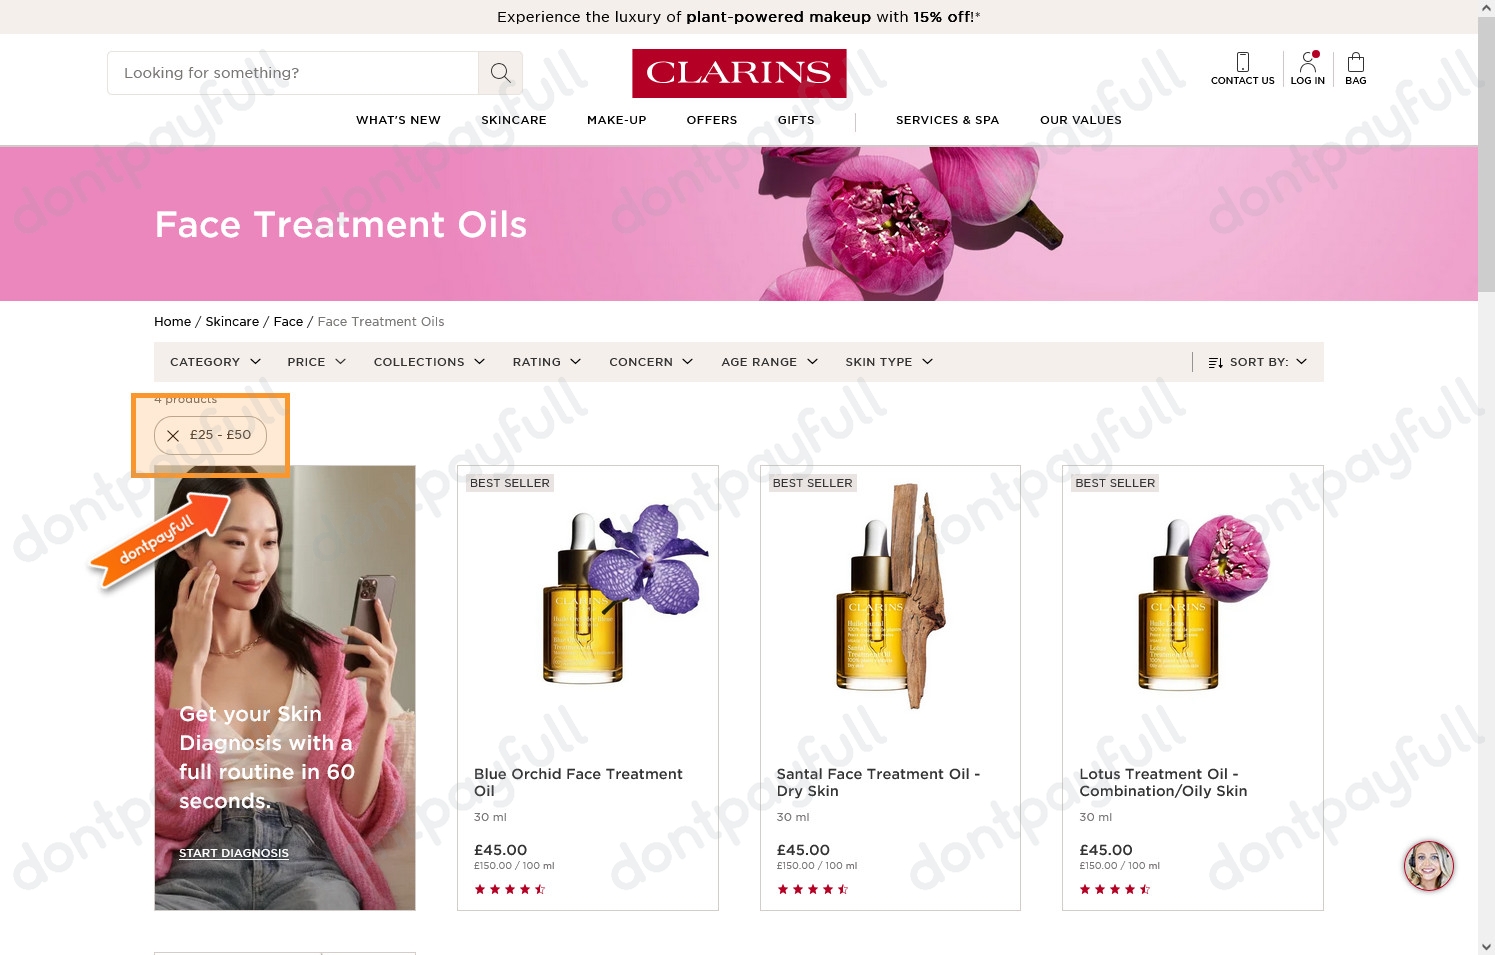Open the chat assistant avatar
The width and height of the screenshot is (1495, 955).
click(x=1428, y=865)
